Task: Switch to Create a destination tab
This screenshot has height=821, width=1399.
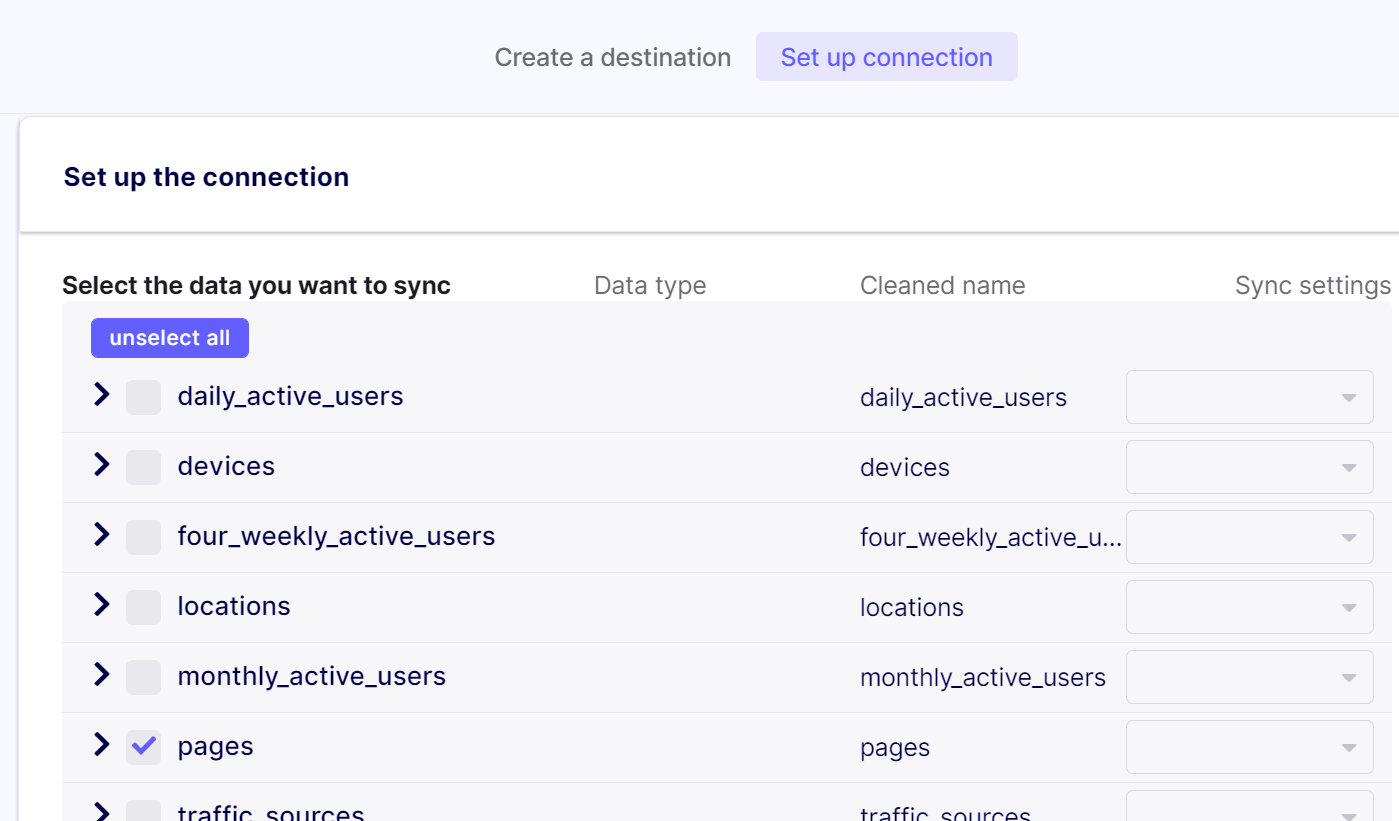Action: [612, 57]
